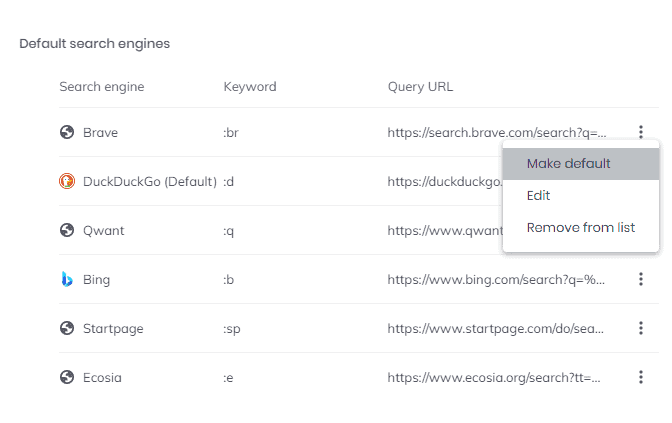Click the Bing query URL text
672x423 pixels.
coord(496,280)
